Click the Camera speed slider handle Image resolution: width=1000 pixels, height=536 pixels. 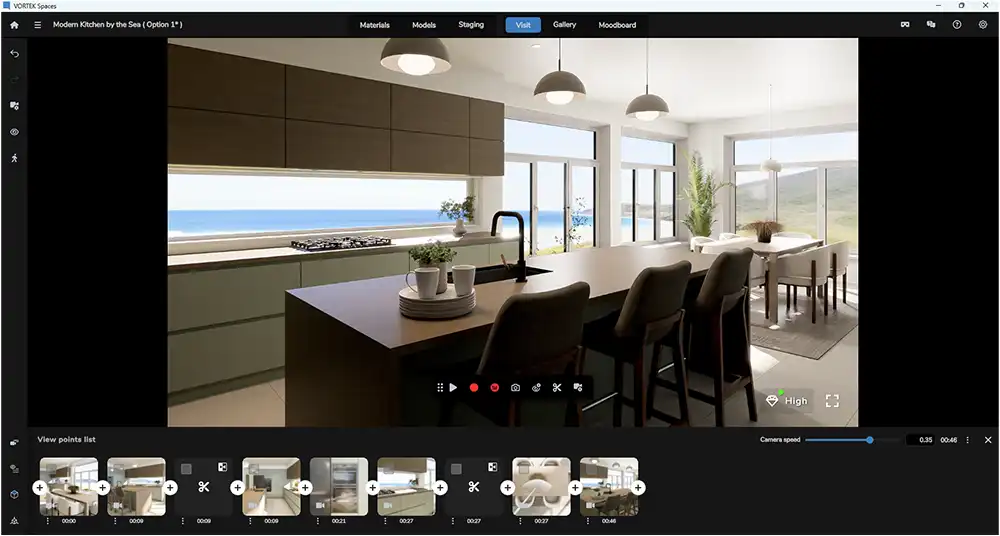[x=870, y=440]
